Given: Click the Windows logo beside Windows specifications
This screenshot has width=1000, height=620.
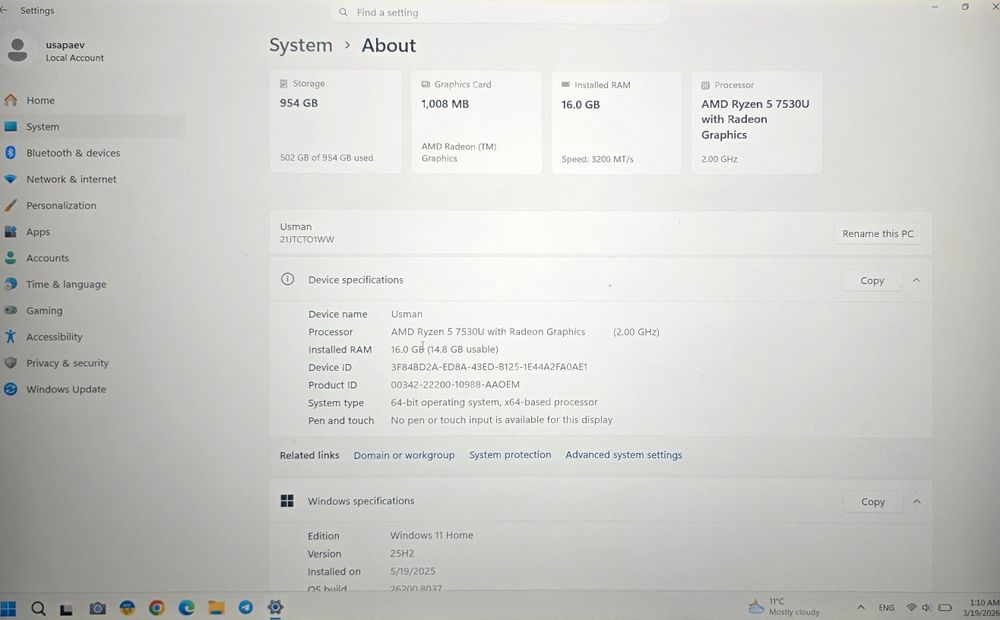Looking at the screenshot, I should point(287,501).
